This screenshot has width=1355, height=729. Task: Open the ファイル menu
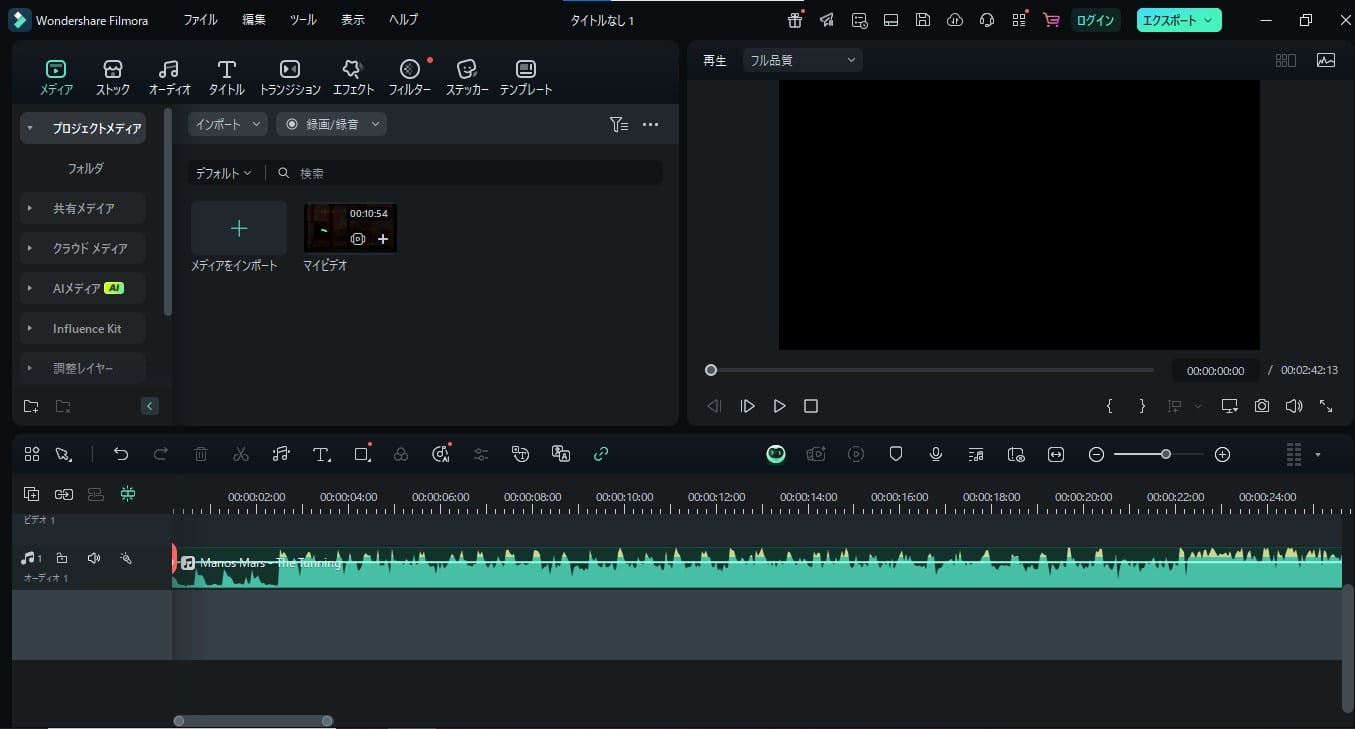pos(200,20)
